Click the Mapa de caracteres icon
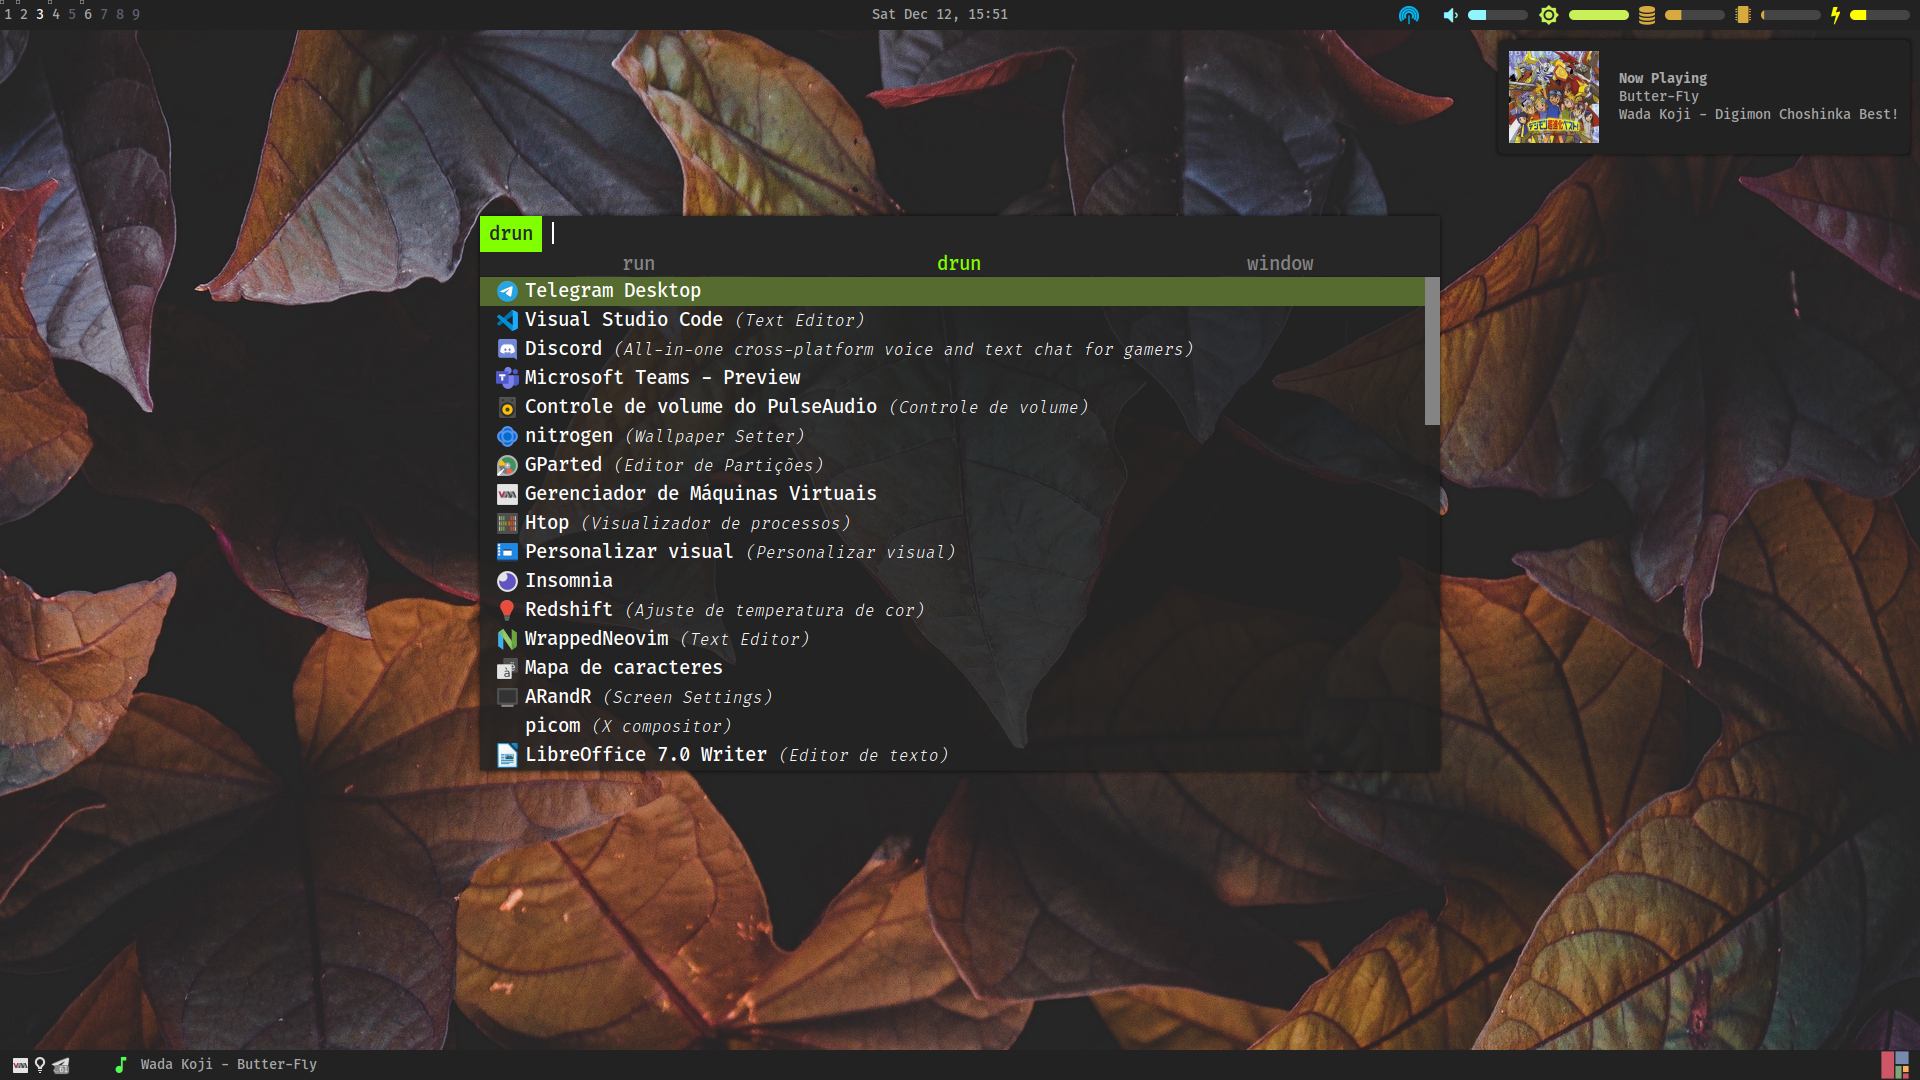Viewport: 1920px width, 1080px height. (507, 668)
